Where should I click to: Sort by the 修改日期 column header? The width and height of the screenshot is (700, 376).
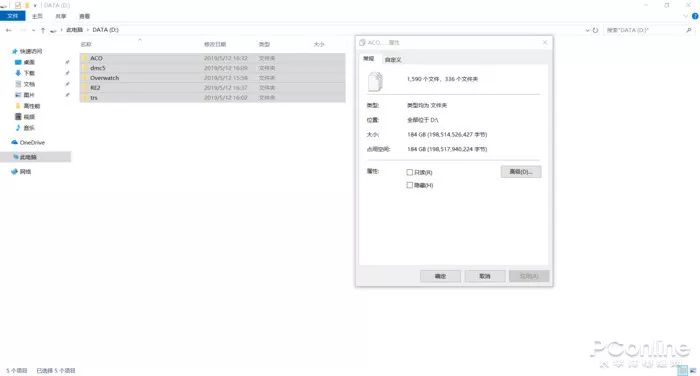tap(215, 44)
